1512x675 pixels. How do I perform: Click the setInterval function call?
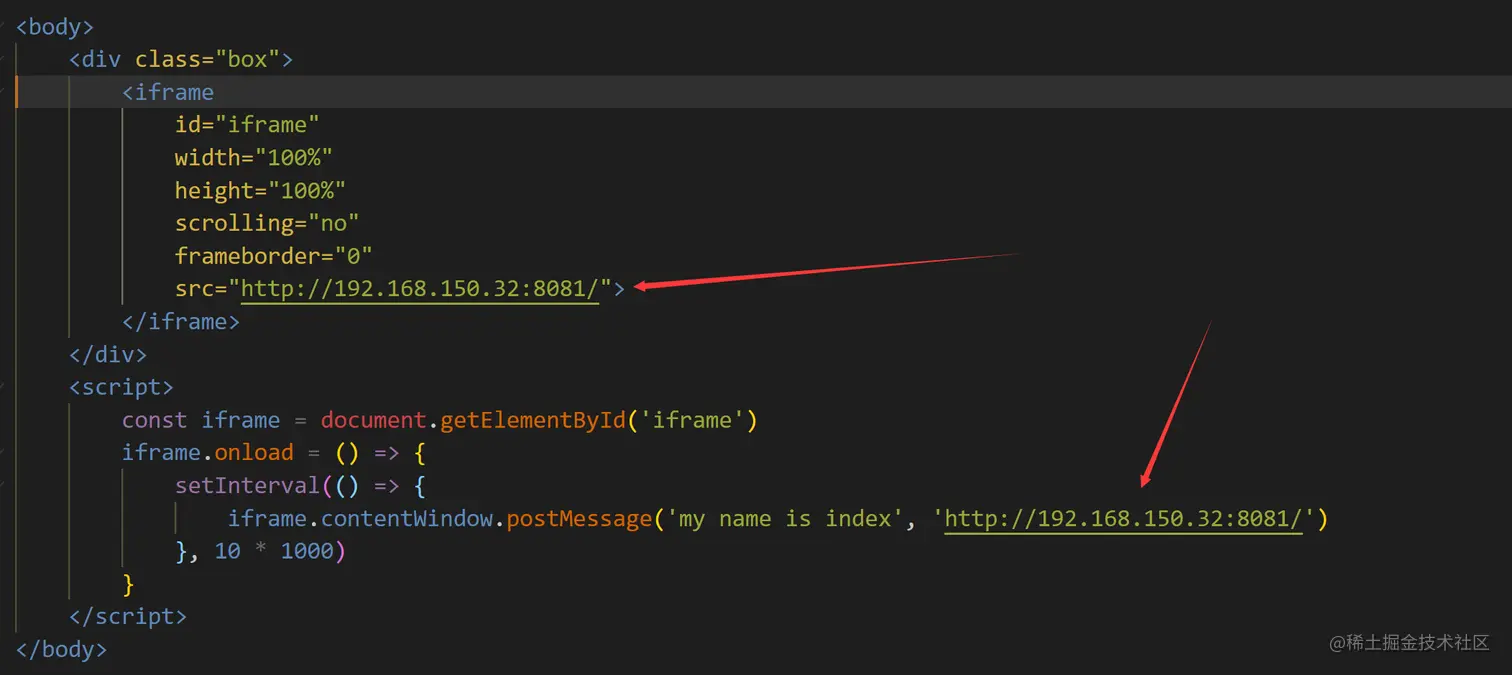click(235, 485)
